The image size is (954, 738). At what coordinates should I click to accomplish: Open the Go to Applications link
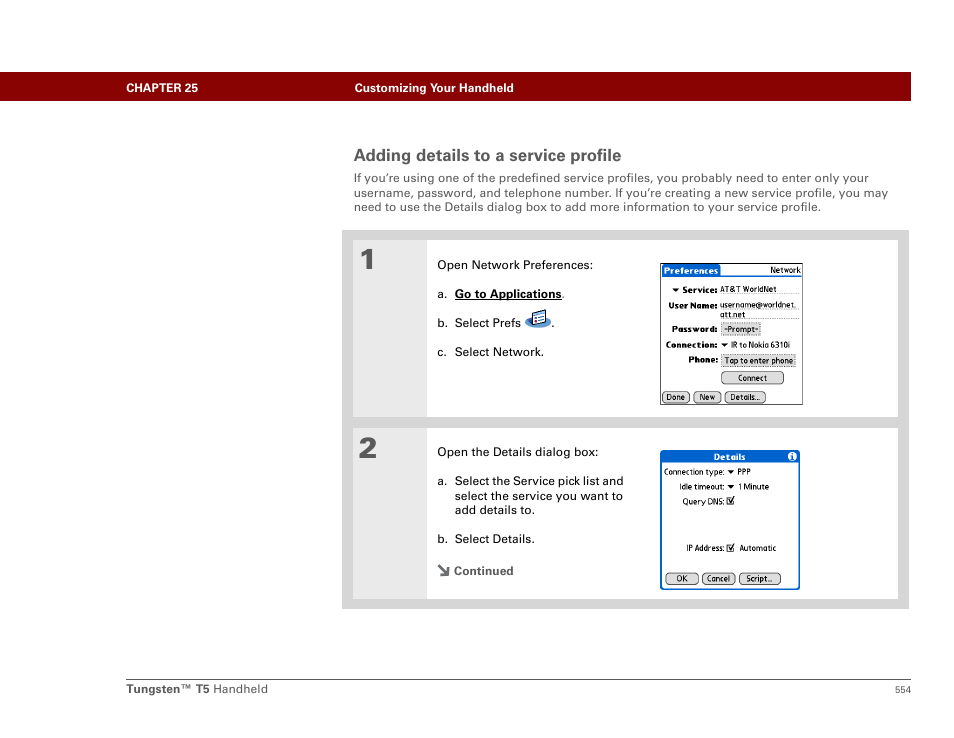508,294
